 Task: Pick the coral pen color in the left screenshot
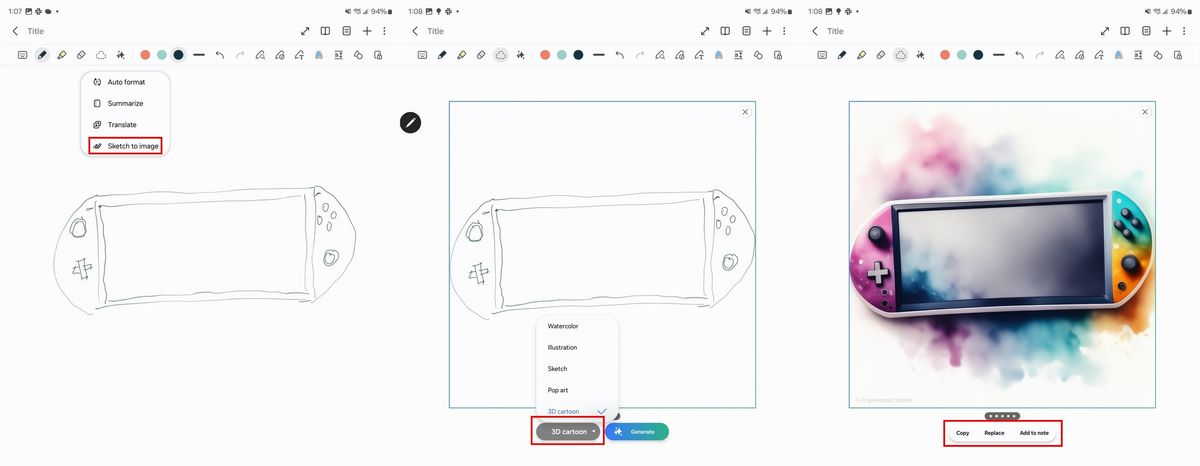tap(145, 55)
